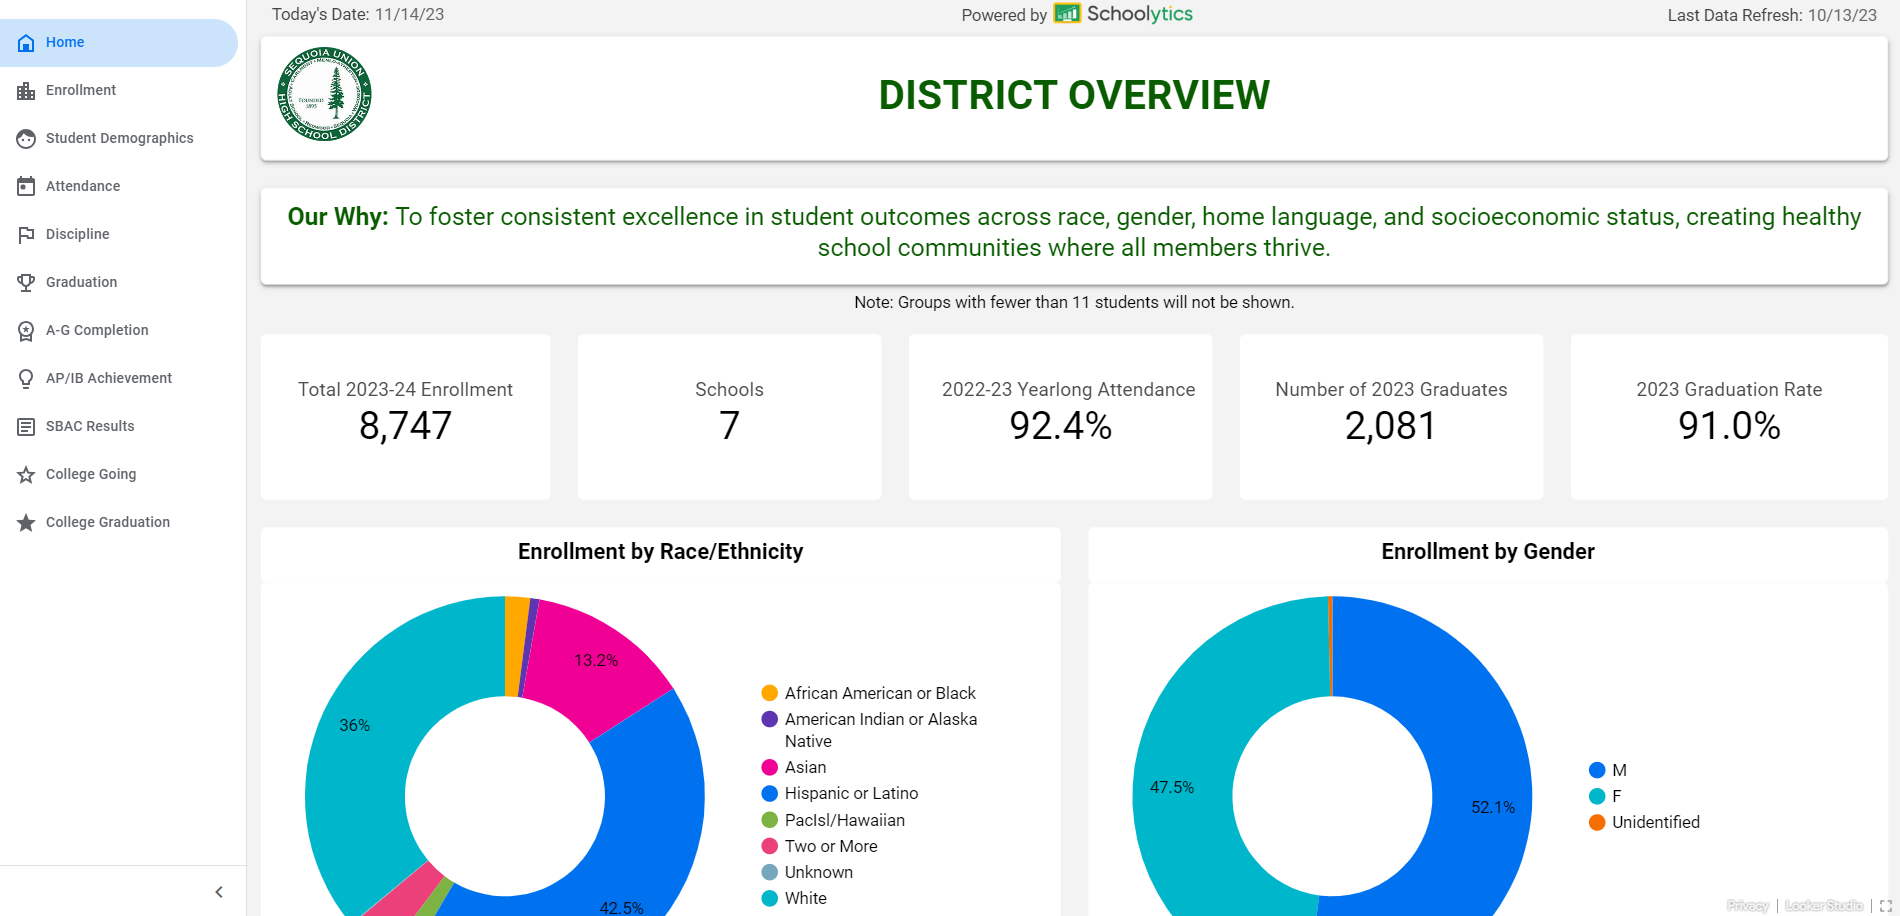1900x916 pixels.
Task: Go to Student Demographics page
Action: (119, 139)
